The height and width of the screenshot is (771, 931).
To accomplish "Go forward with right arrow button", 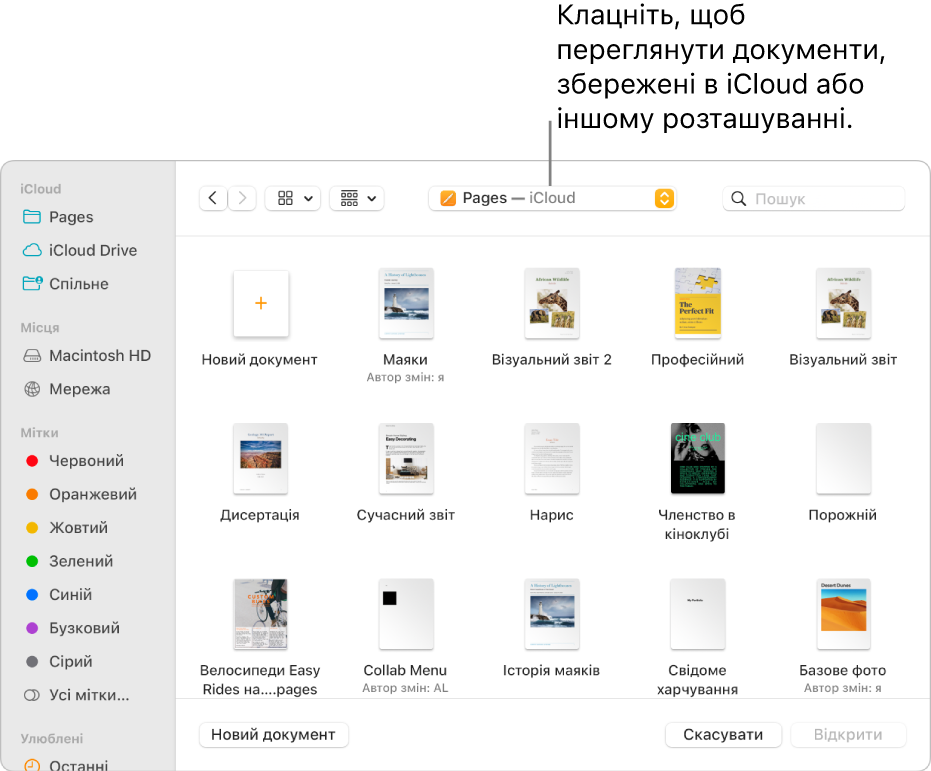I will [242, 198].
